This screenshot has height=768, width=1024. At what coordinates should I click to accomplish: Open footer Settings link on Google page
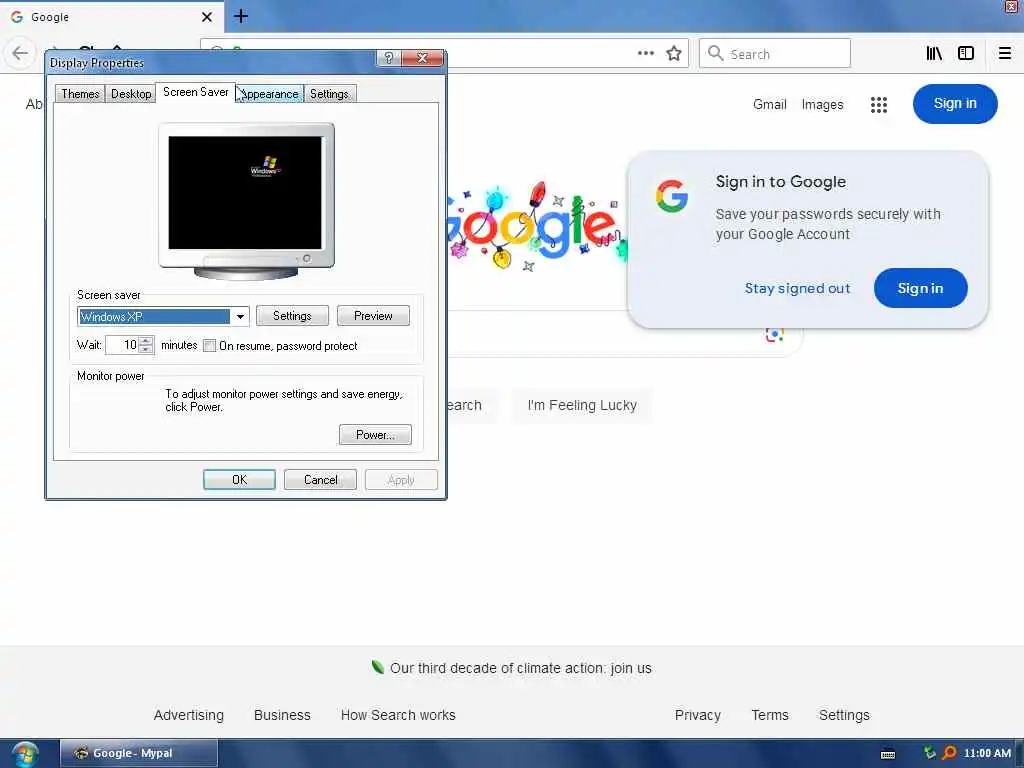click(x=844, y=715)
